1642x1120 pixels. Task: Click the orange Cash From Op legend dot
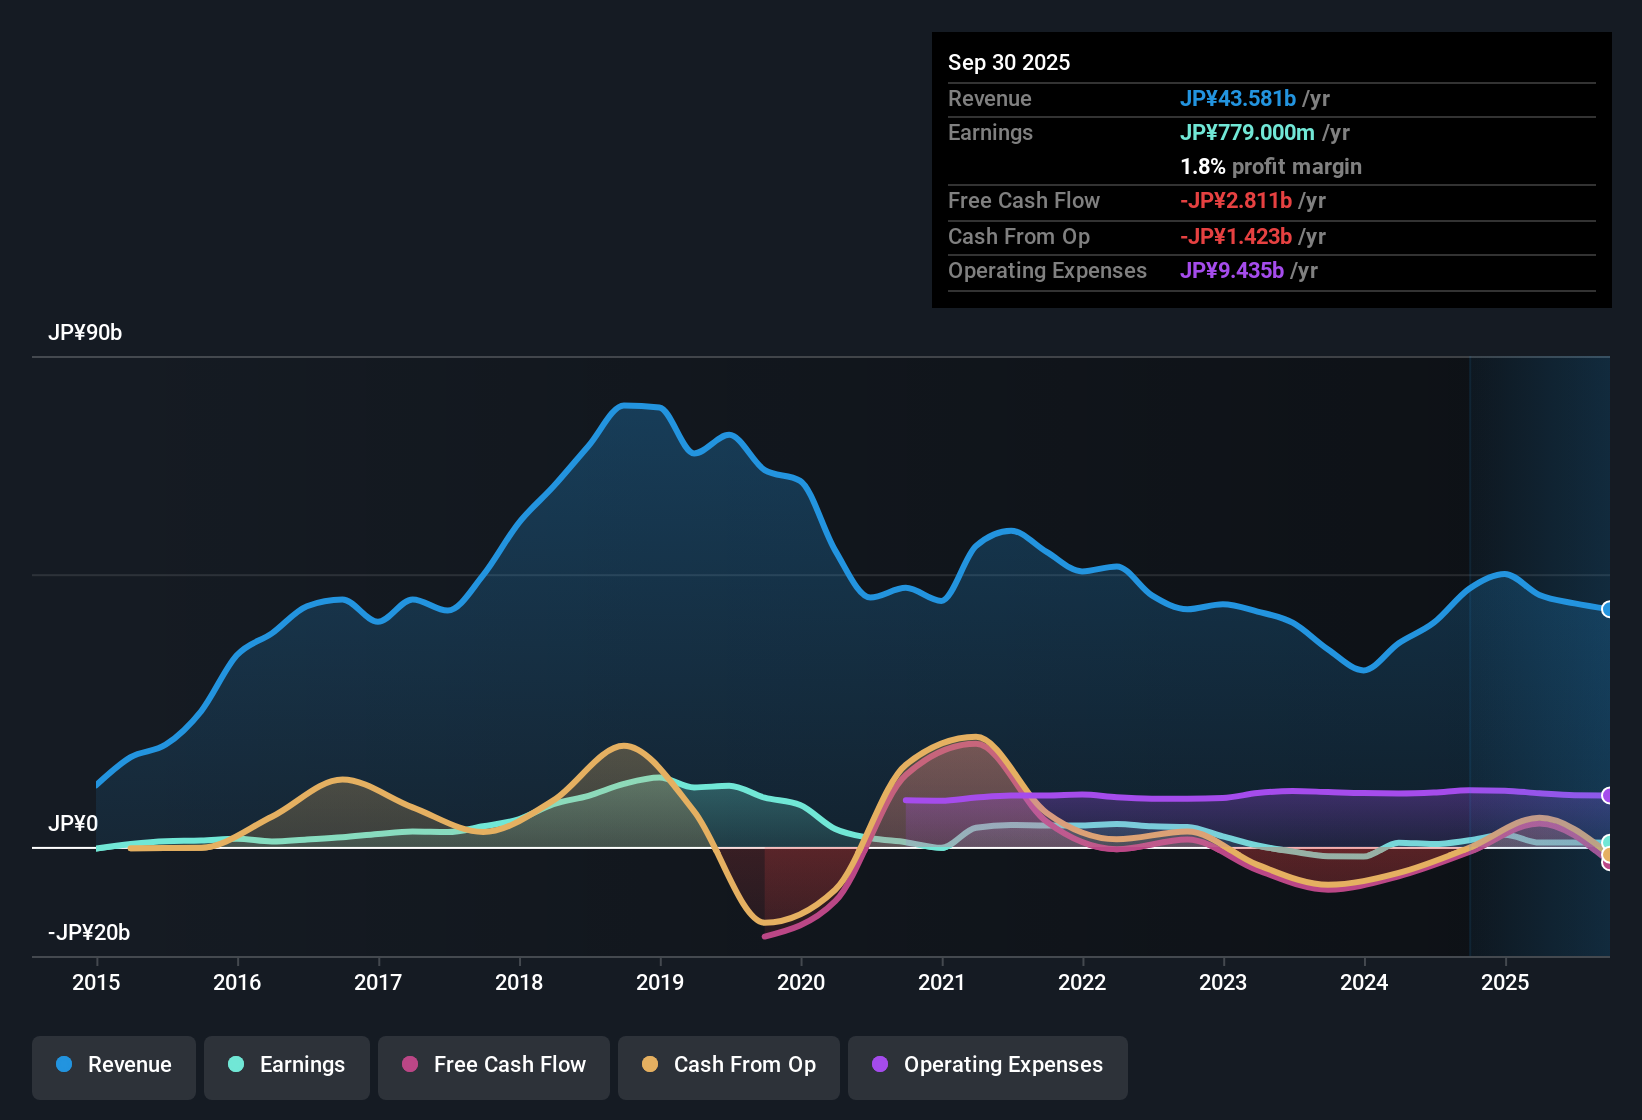[650, 1065]
